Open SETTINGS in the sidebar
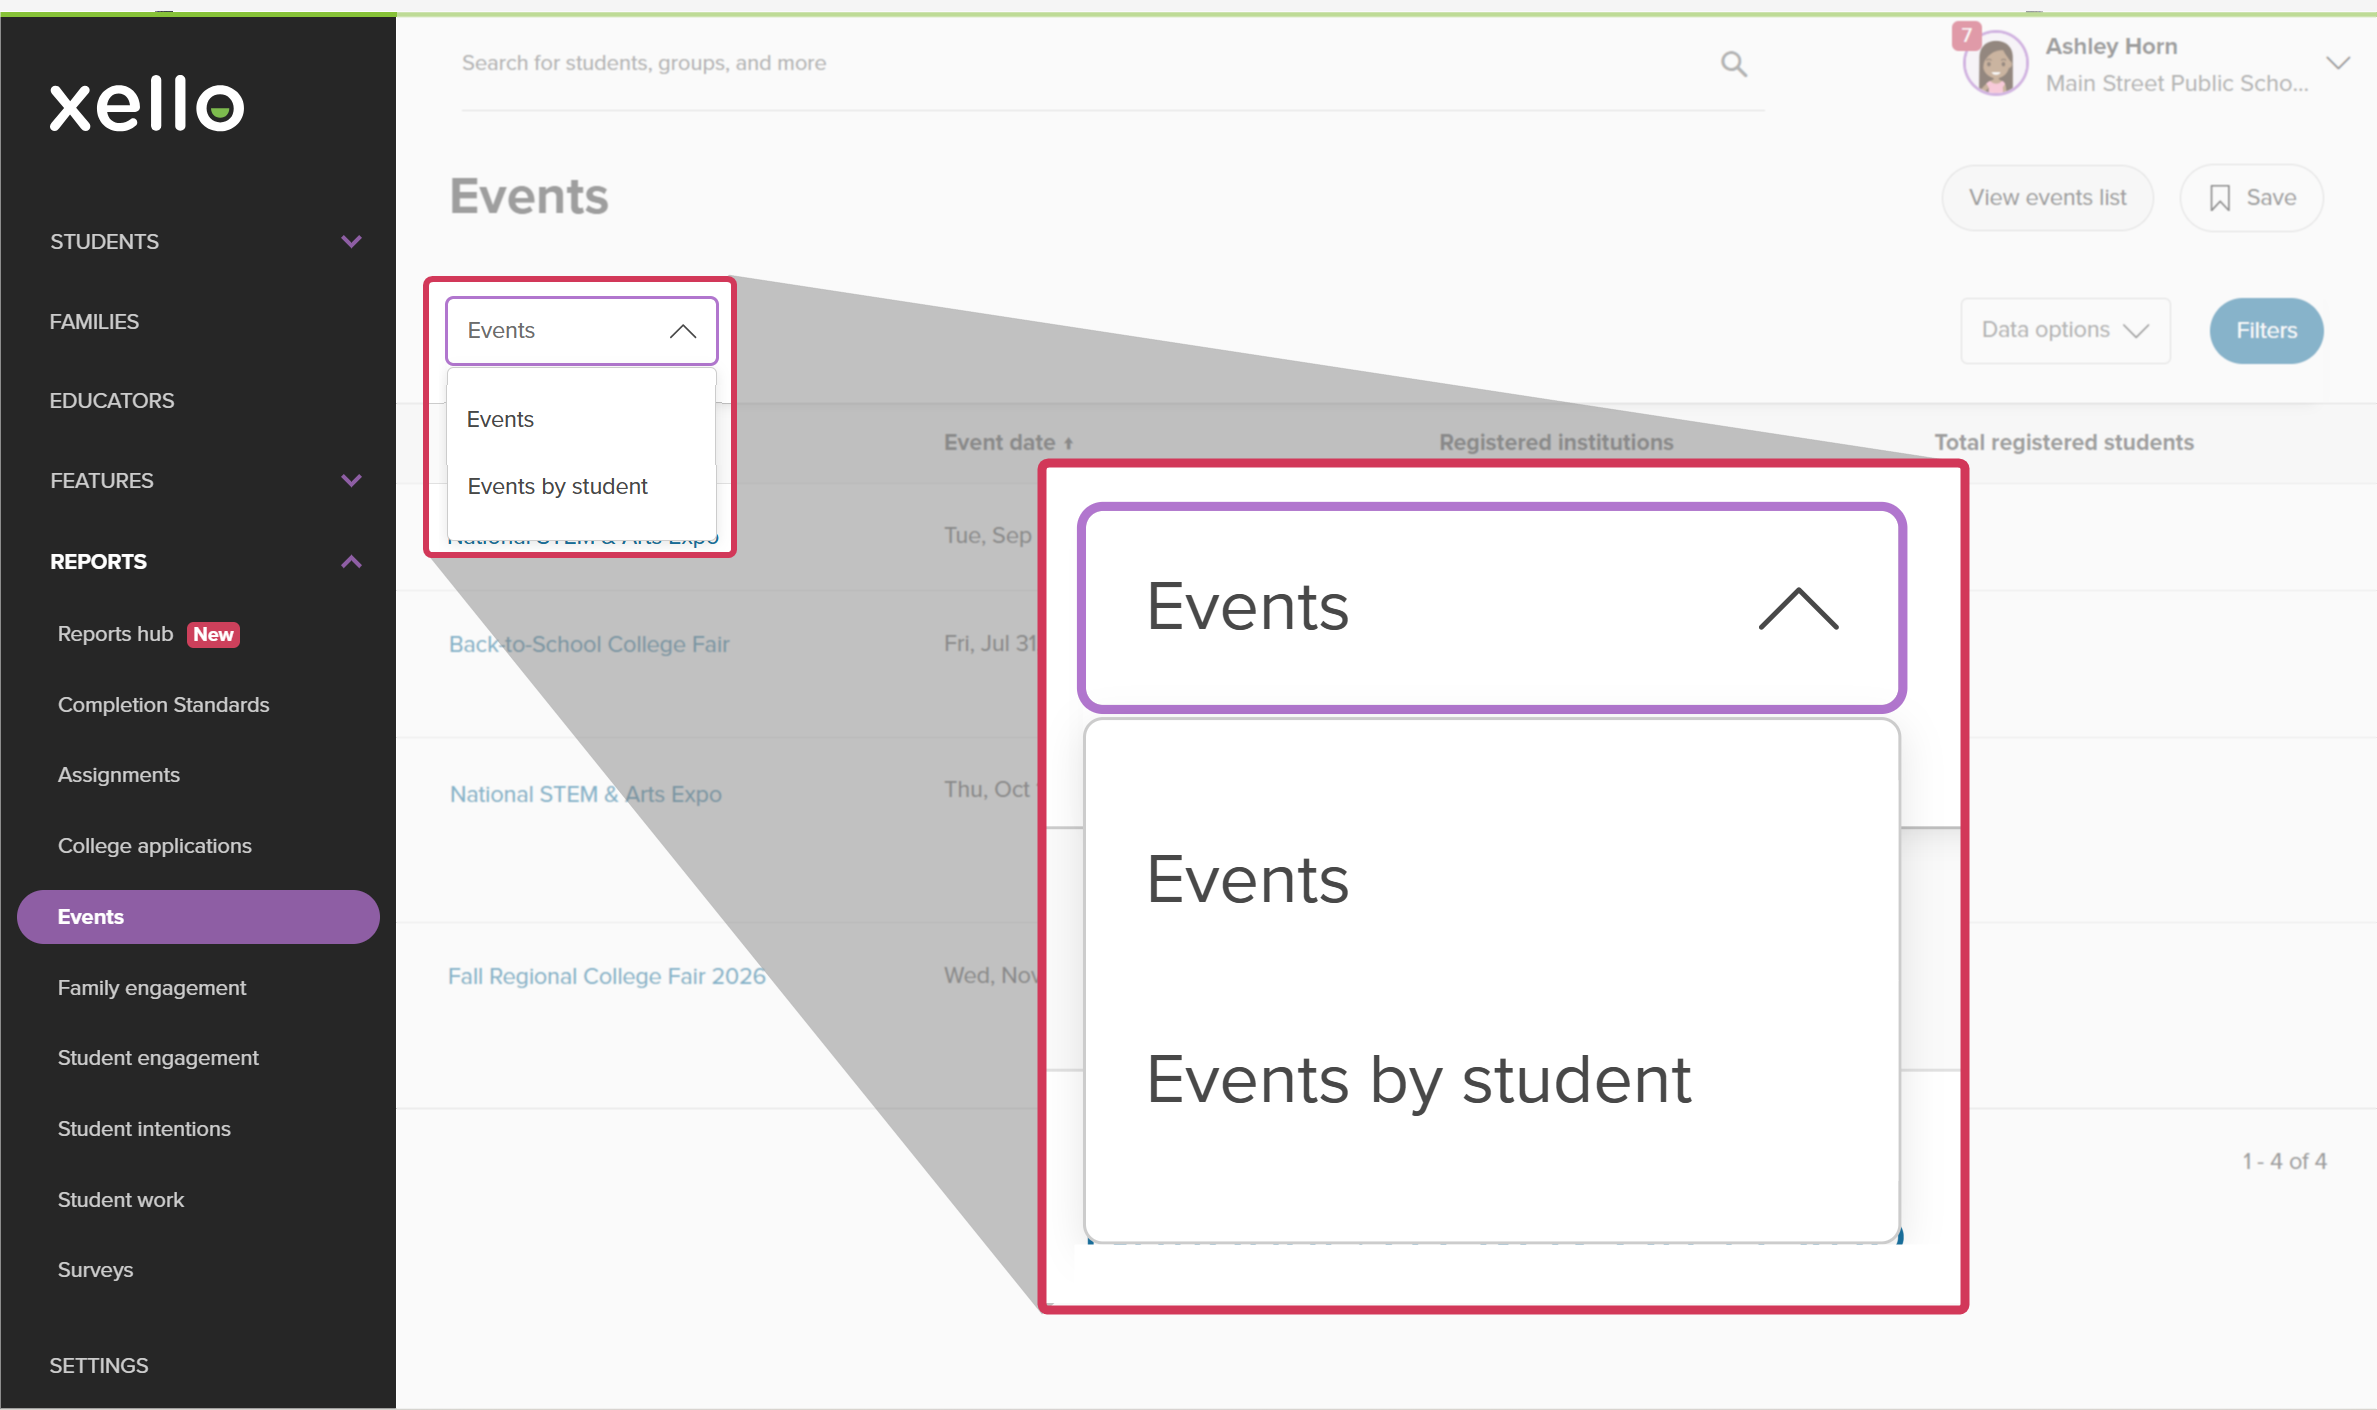This screenshot has width=2377, height=1410. (x=99, y=1366)
